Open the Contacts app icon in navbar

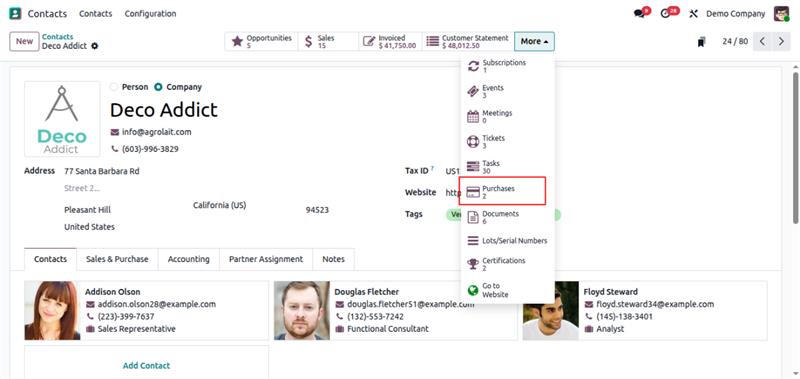coord(15,14)
